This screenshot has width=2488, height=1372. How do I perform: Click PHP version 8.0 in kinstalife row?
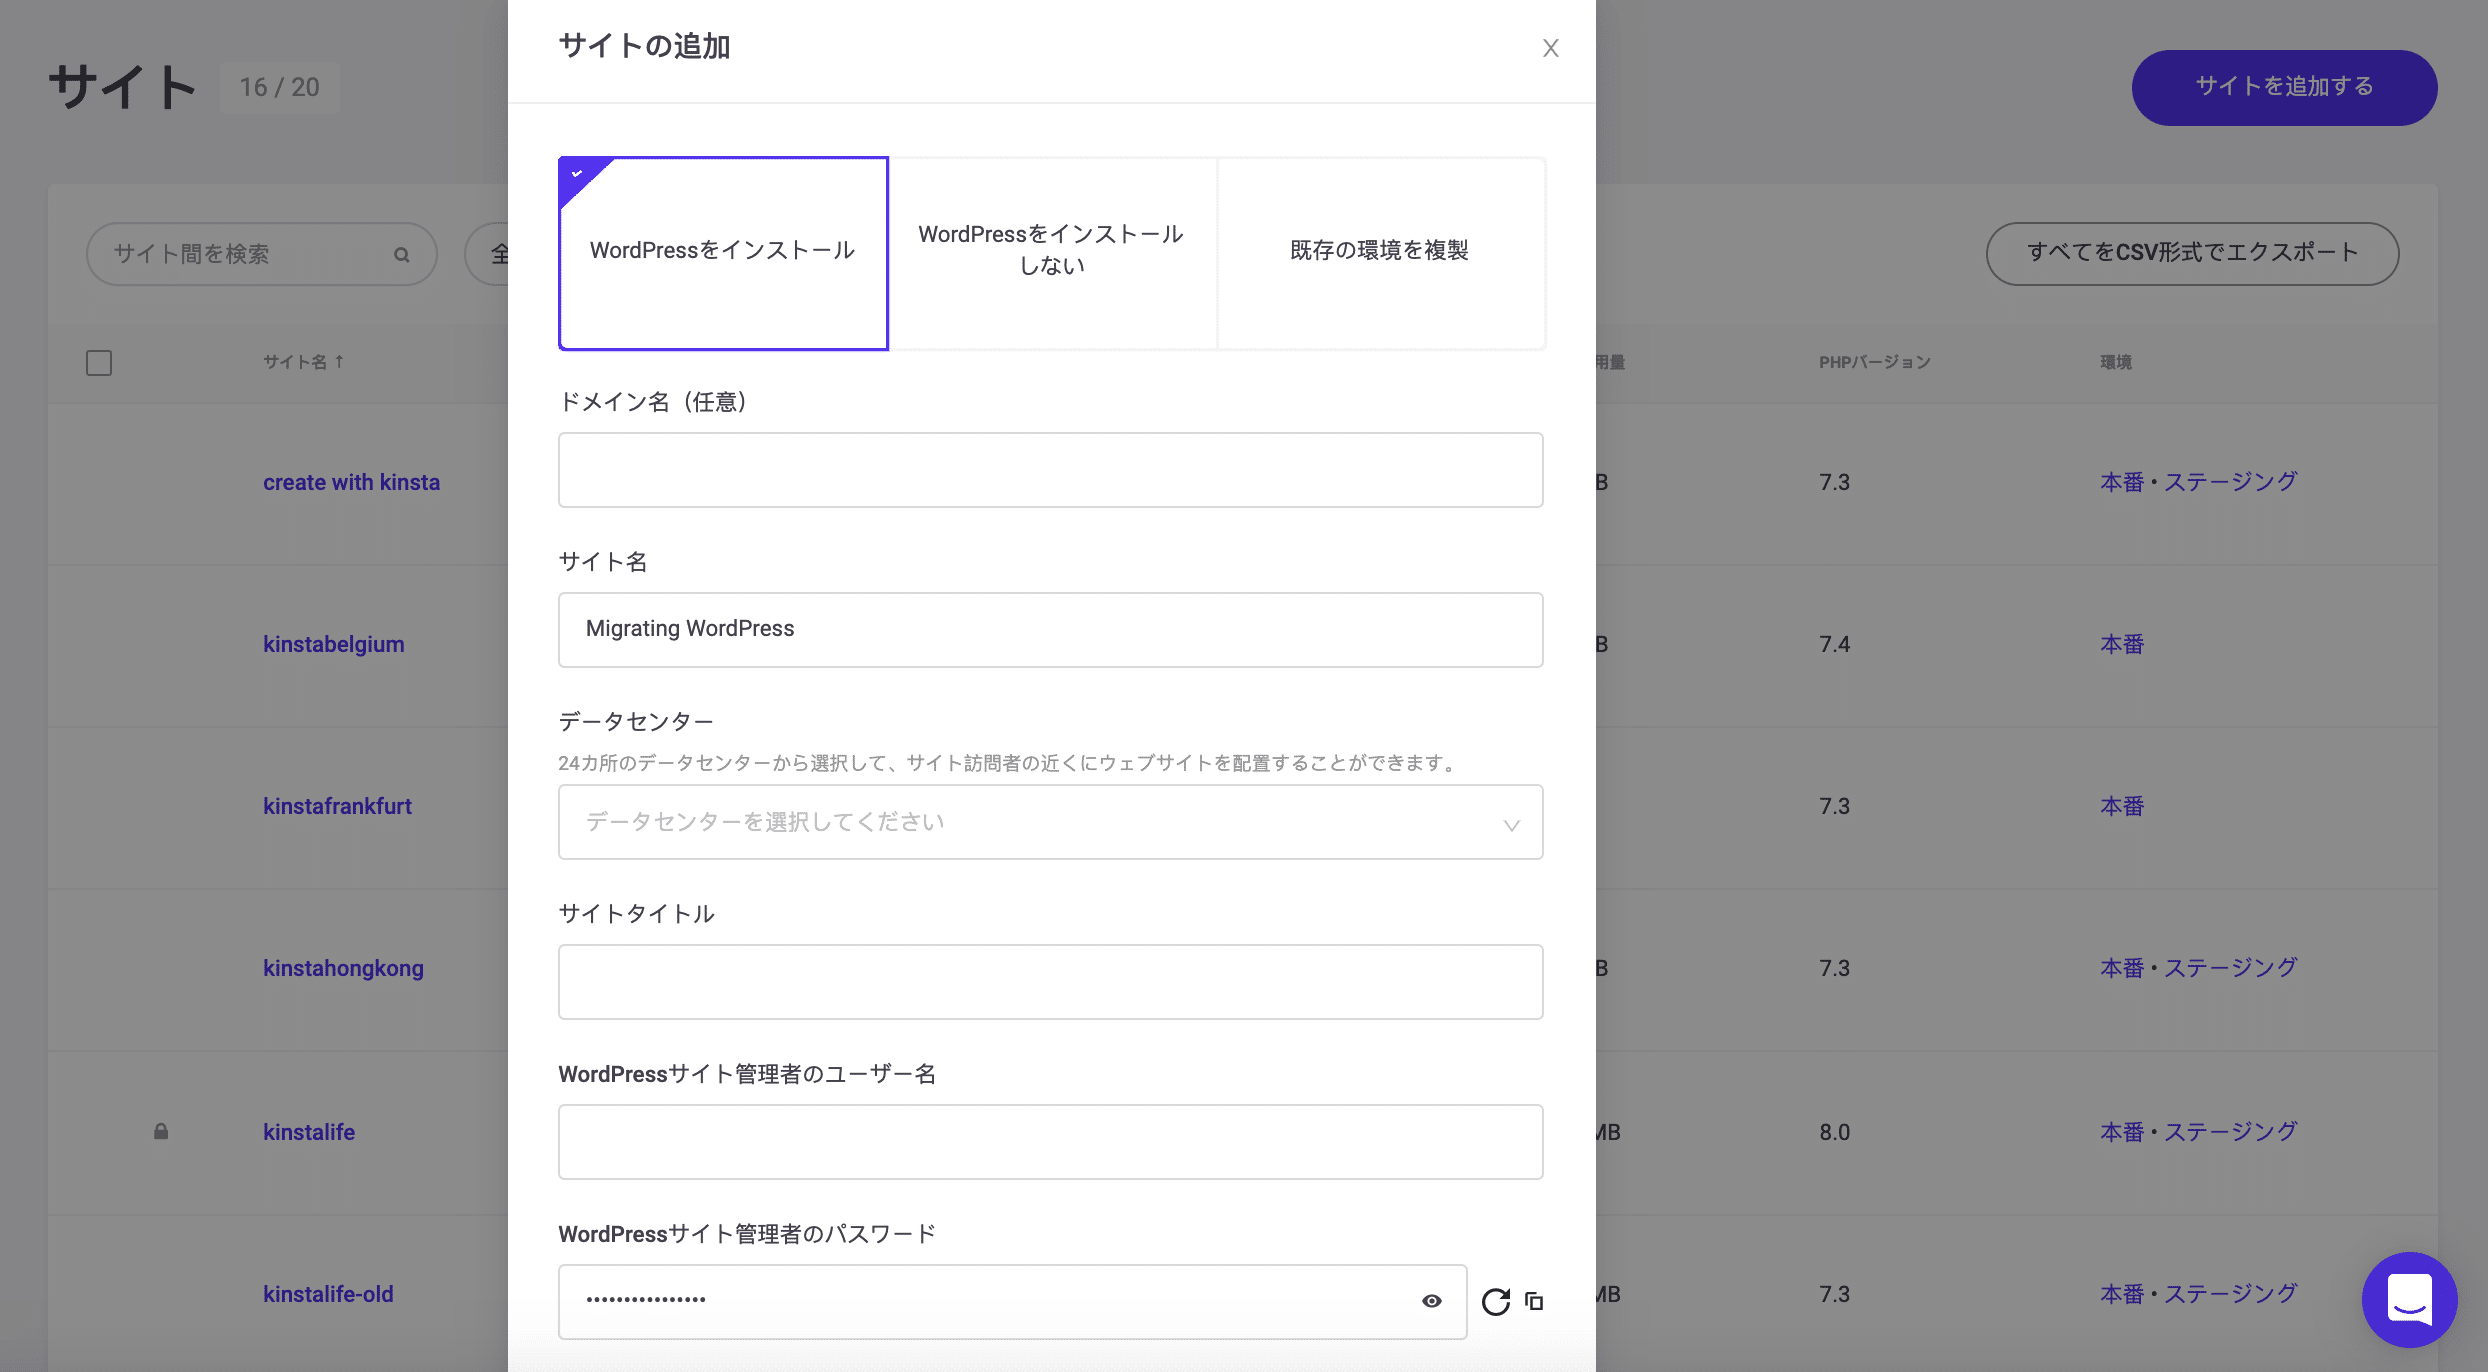pyautogui.click(x=1834, y=1132)
